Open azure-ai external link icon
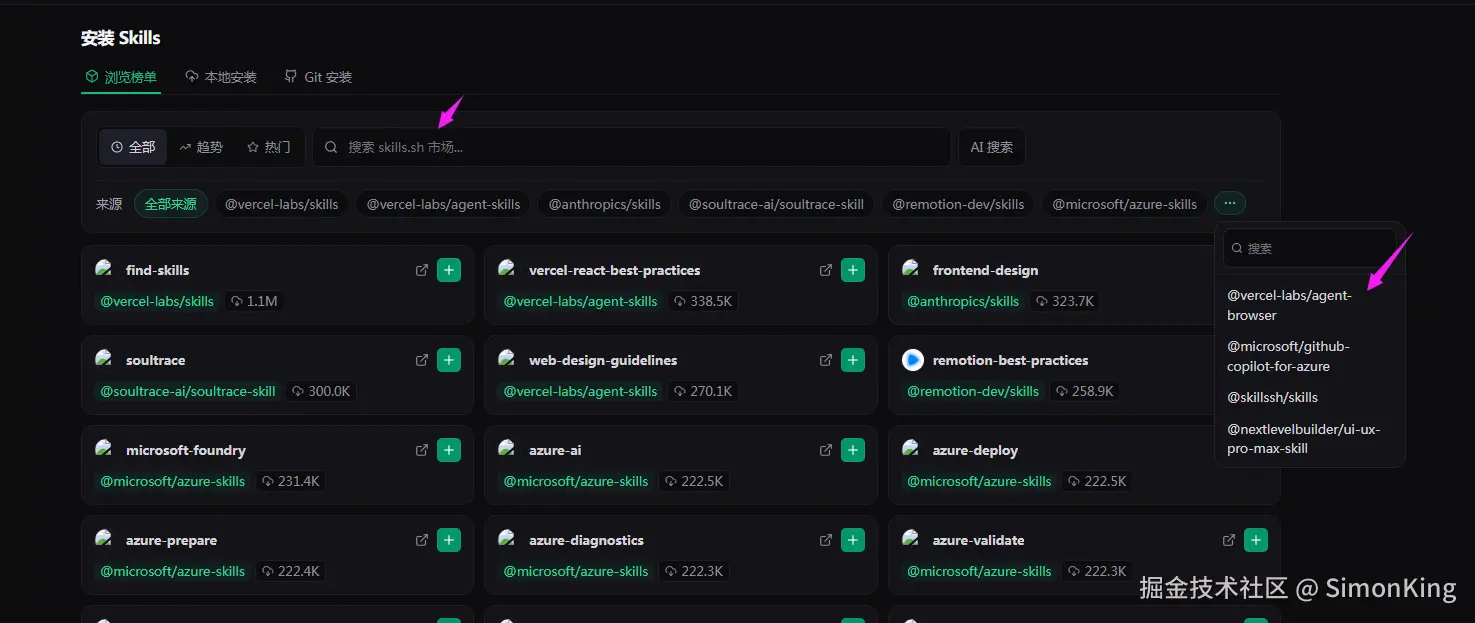The image size is (1475, 623). 826,450
